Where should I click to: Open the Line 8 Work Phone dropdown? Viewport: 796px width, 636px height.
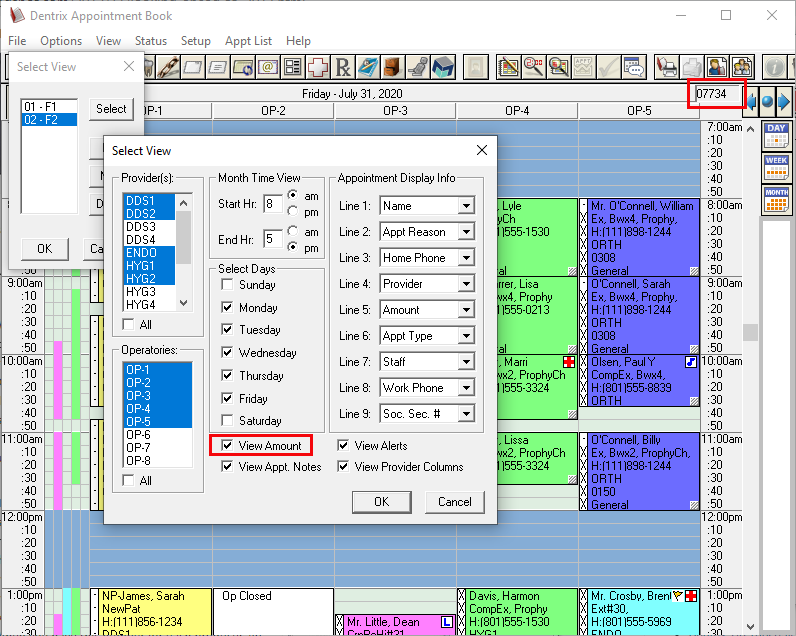(x=466, y=388)
